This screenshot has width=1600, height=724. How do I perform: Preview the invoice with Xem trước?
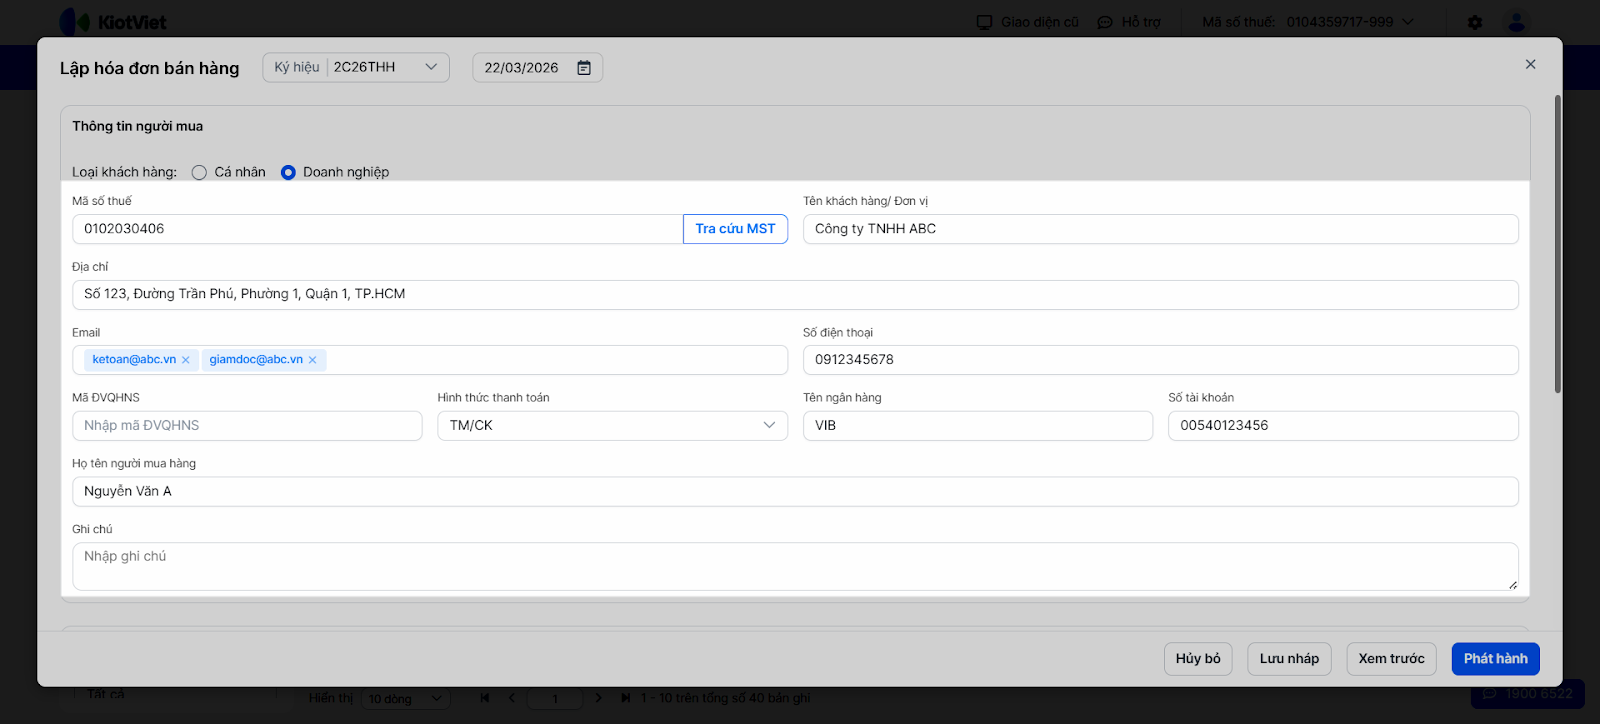coord(1391,659)
